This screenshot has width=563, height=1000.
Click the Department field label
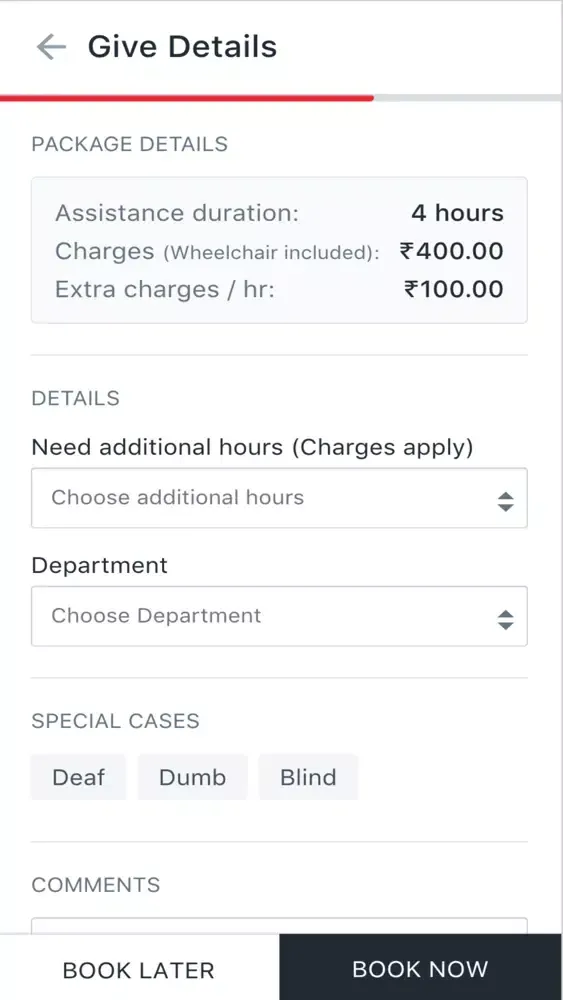point(99,565)
